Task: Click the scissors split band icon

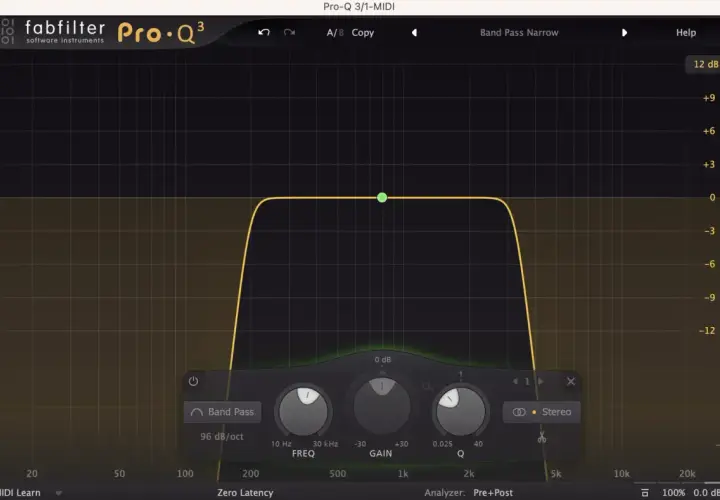Action: pos(542,437)
